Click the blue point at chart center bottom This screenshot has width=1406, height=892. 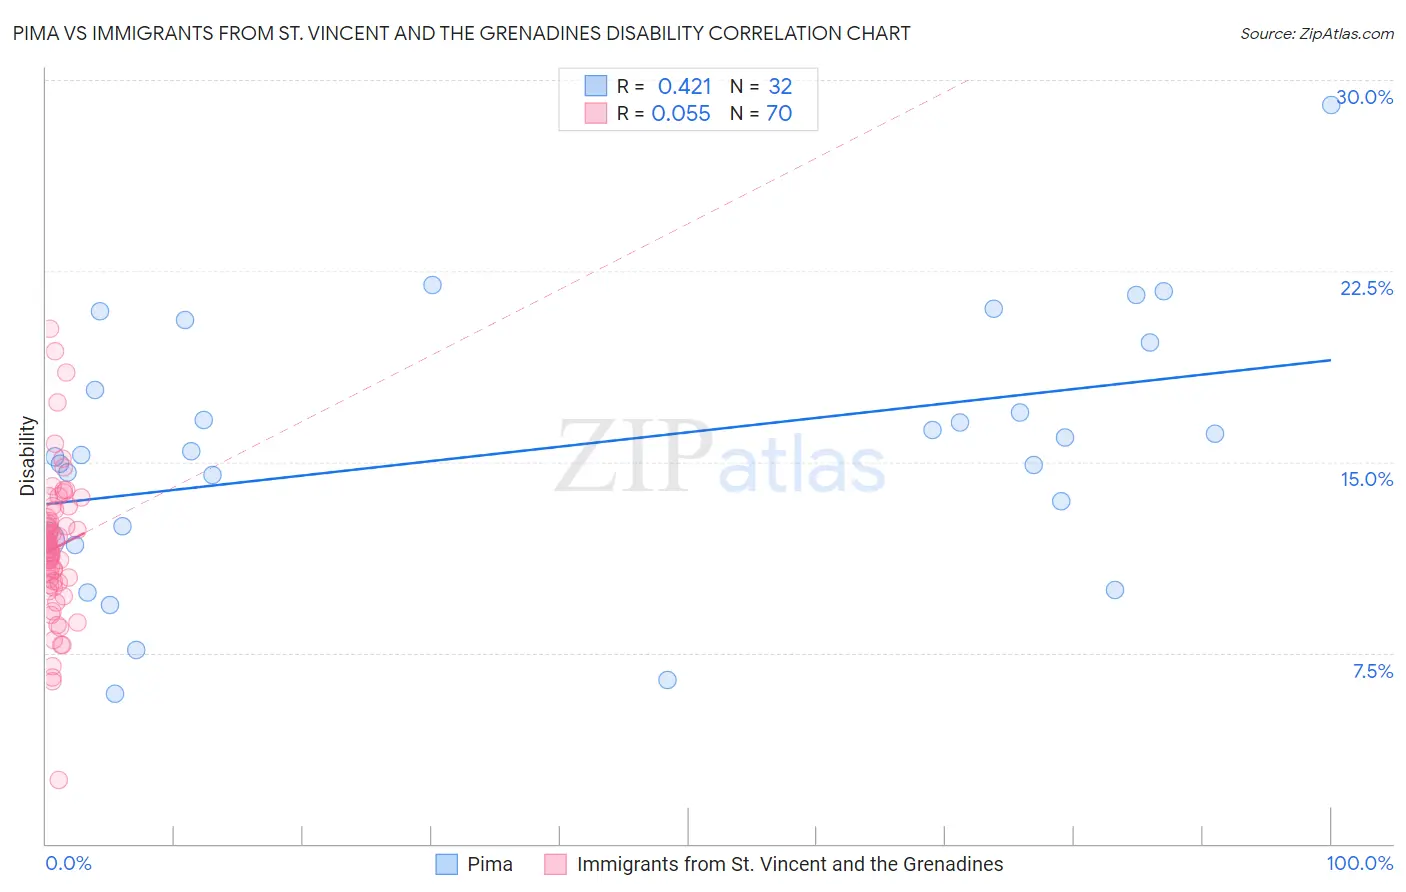click(667, 680)
